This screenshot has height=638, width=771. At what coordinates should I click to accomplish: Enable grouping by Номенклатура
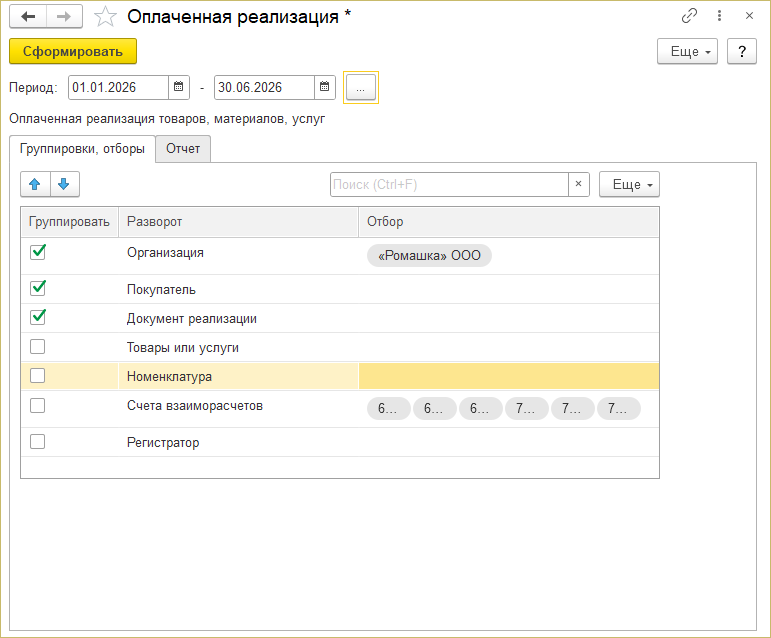click(37, 376)
